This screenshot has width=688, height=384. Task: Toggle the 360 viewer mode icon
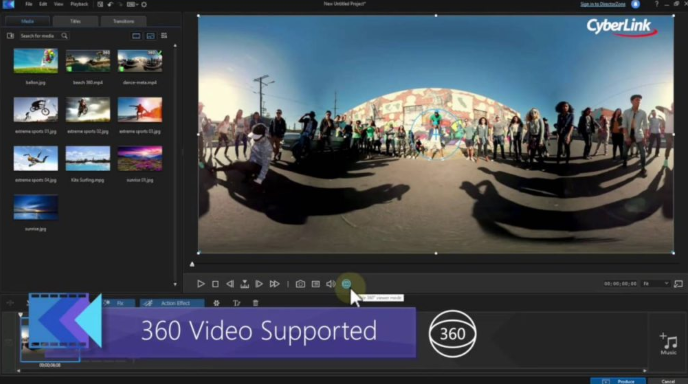click(346, 284)
